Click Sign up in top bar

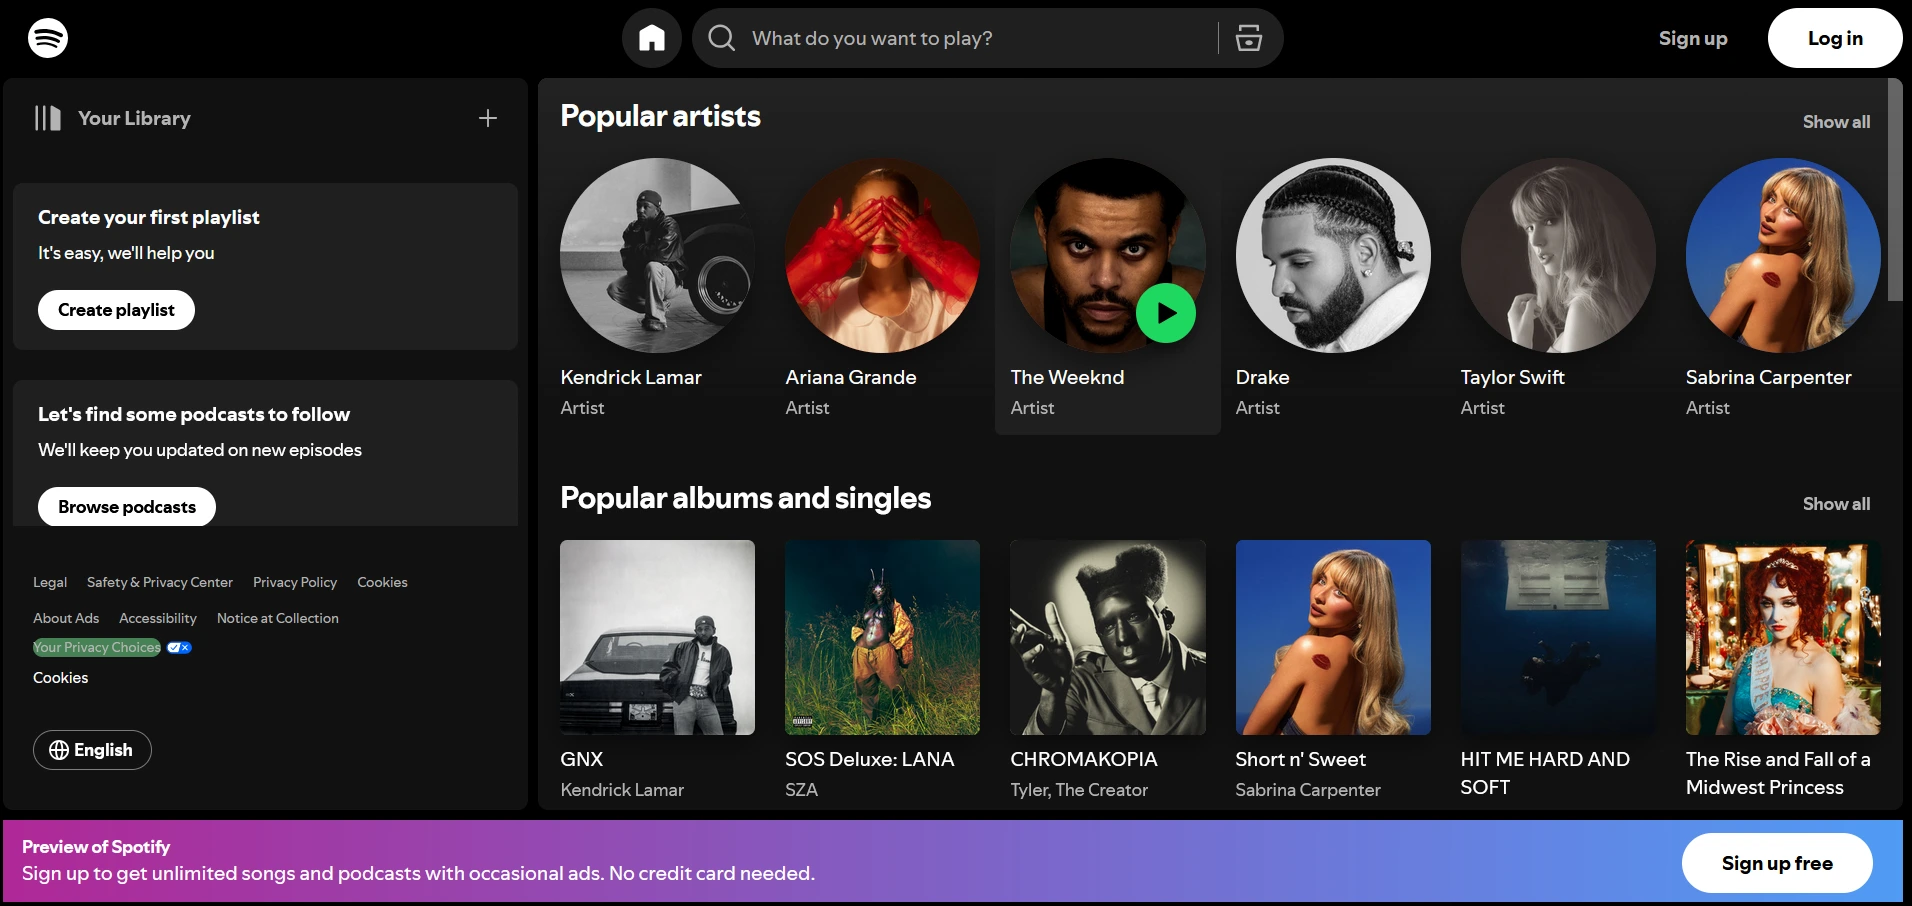[1693, 38]
